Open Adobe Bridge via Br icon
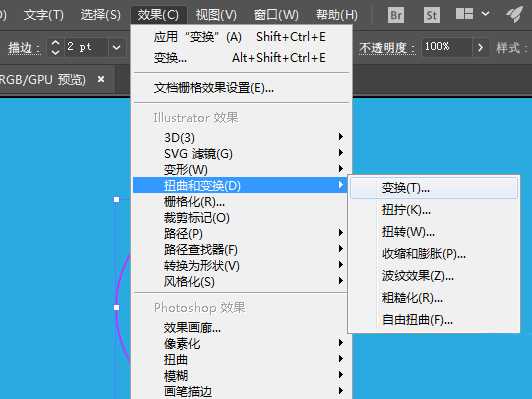Image resolution: width=532 pixels, height=399 pixels. click(x=396, y=15)
